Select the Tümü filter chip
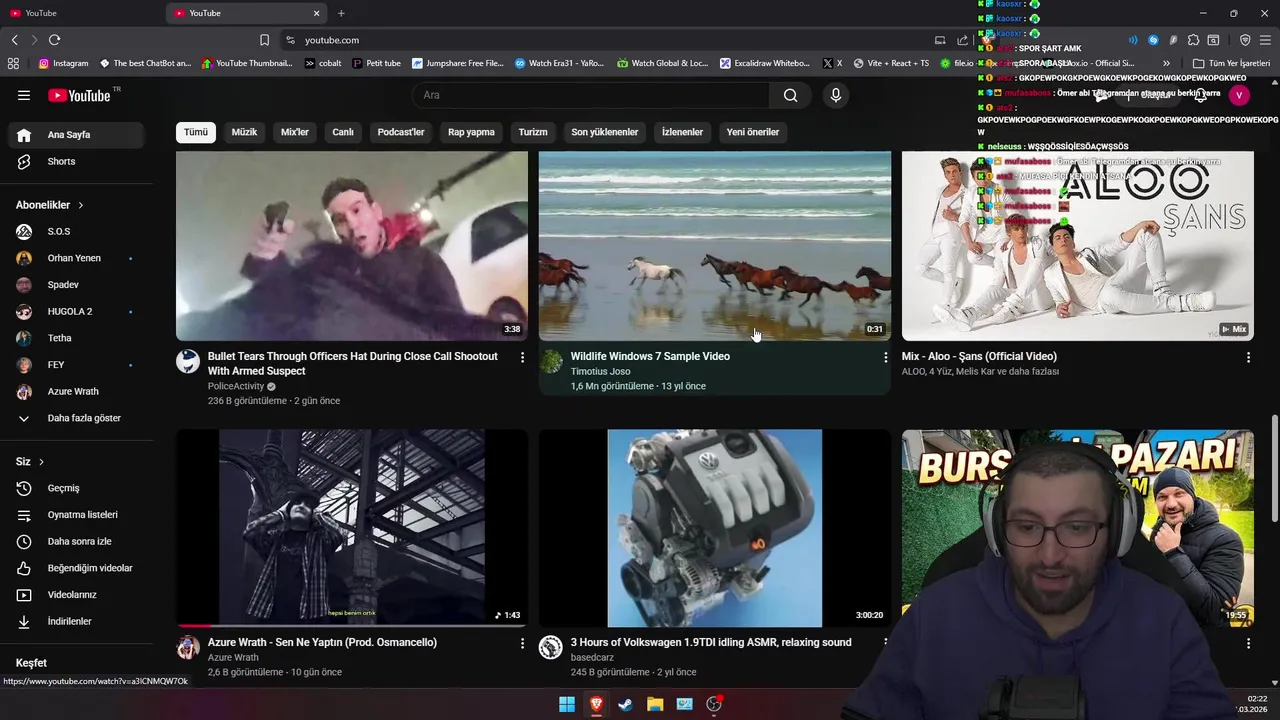 tap(196, 132)
